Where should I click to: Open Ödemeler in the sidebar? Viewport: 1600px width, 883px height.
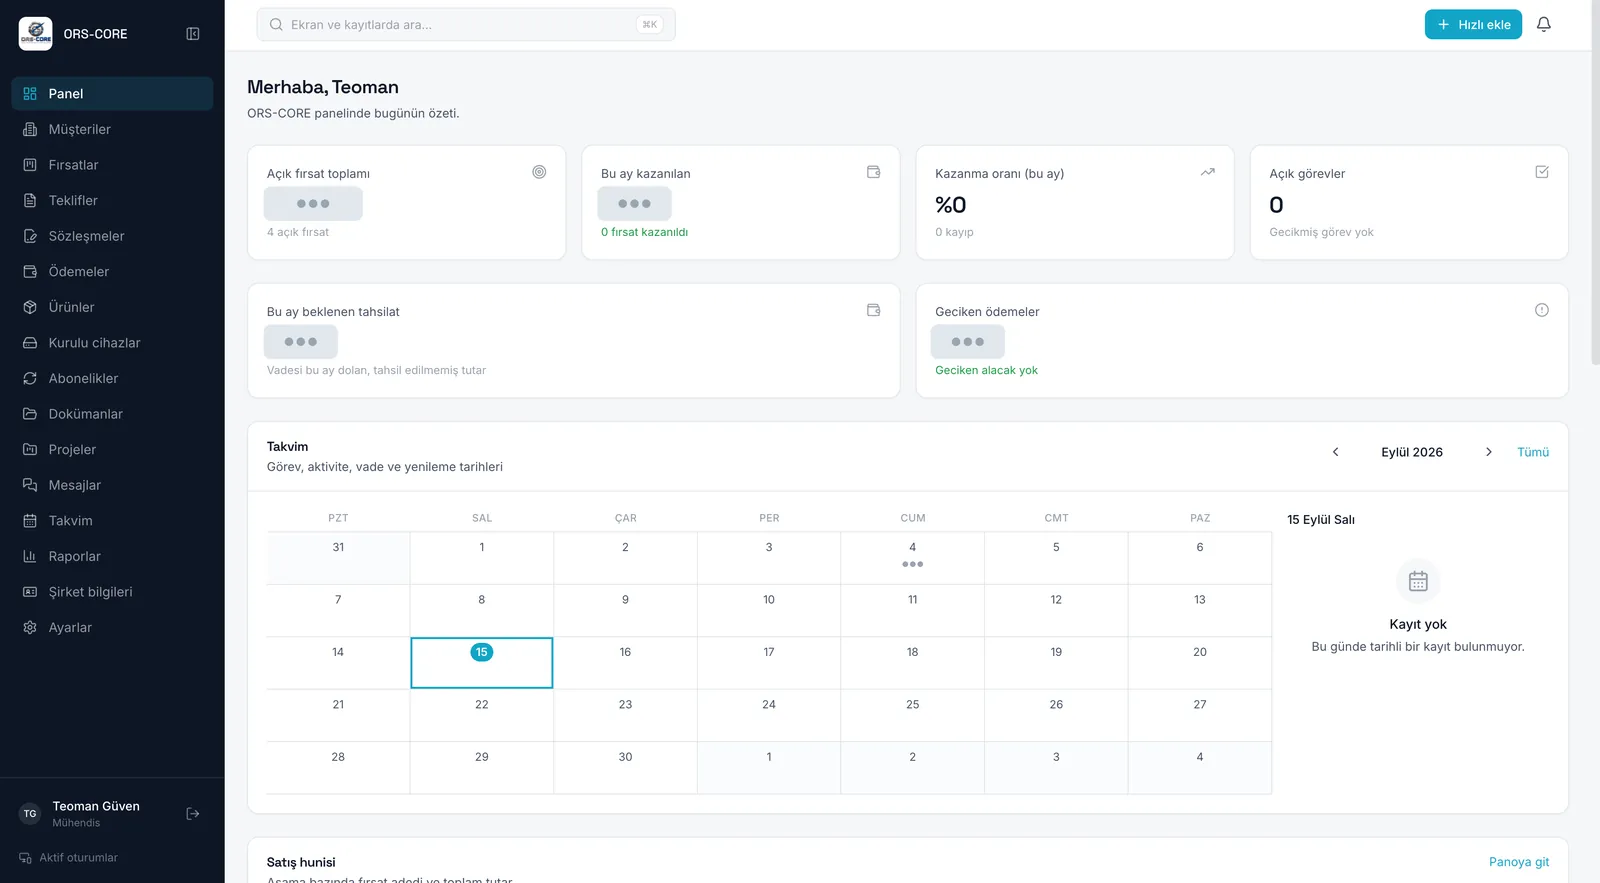pos(112,272)
